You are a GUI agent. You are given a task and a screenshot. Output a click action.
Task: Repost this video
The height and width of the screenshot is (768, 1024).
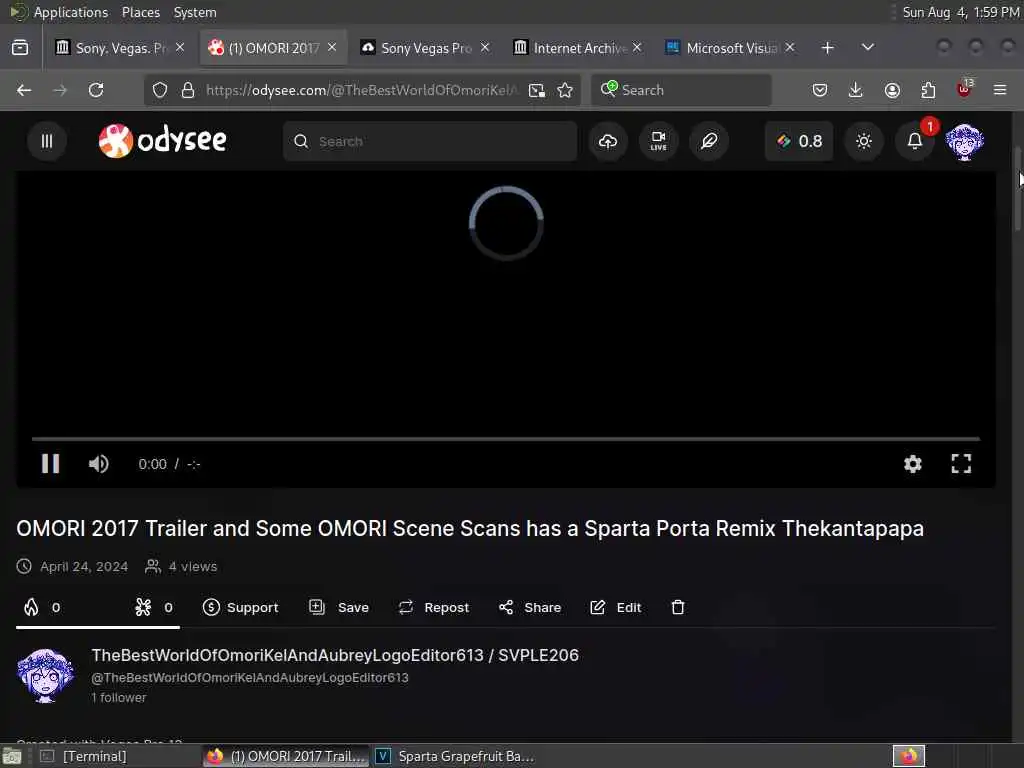[x=434, y=607]
